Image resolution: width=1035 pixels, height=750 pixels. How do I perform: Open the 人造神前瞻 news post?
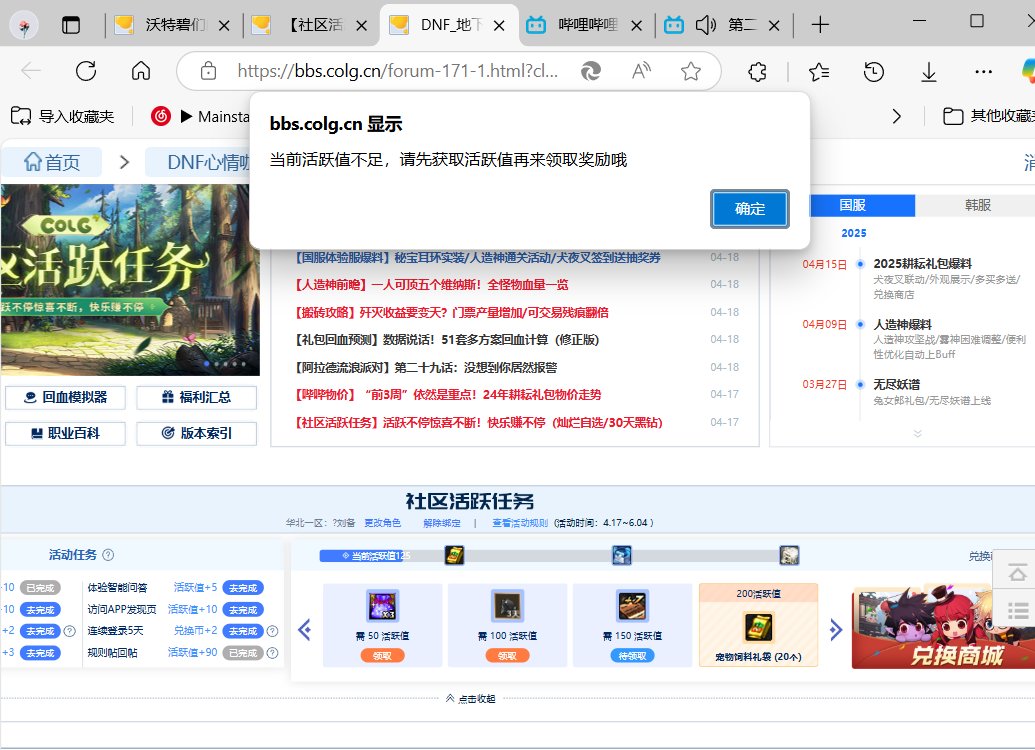432,285
